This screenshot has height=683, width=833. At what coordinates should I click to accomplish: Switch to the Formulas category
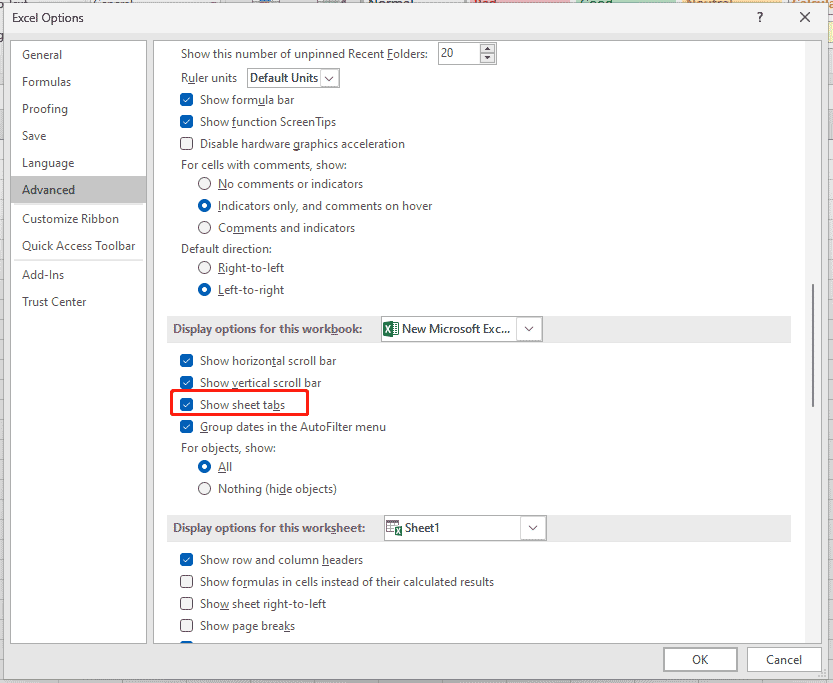tap(47, 81)
